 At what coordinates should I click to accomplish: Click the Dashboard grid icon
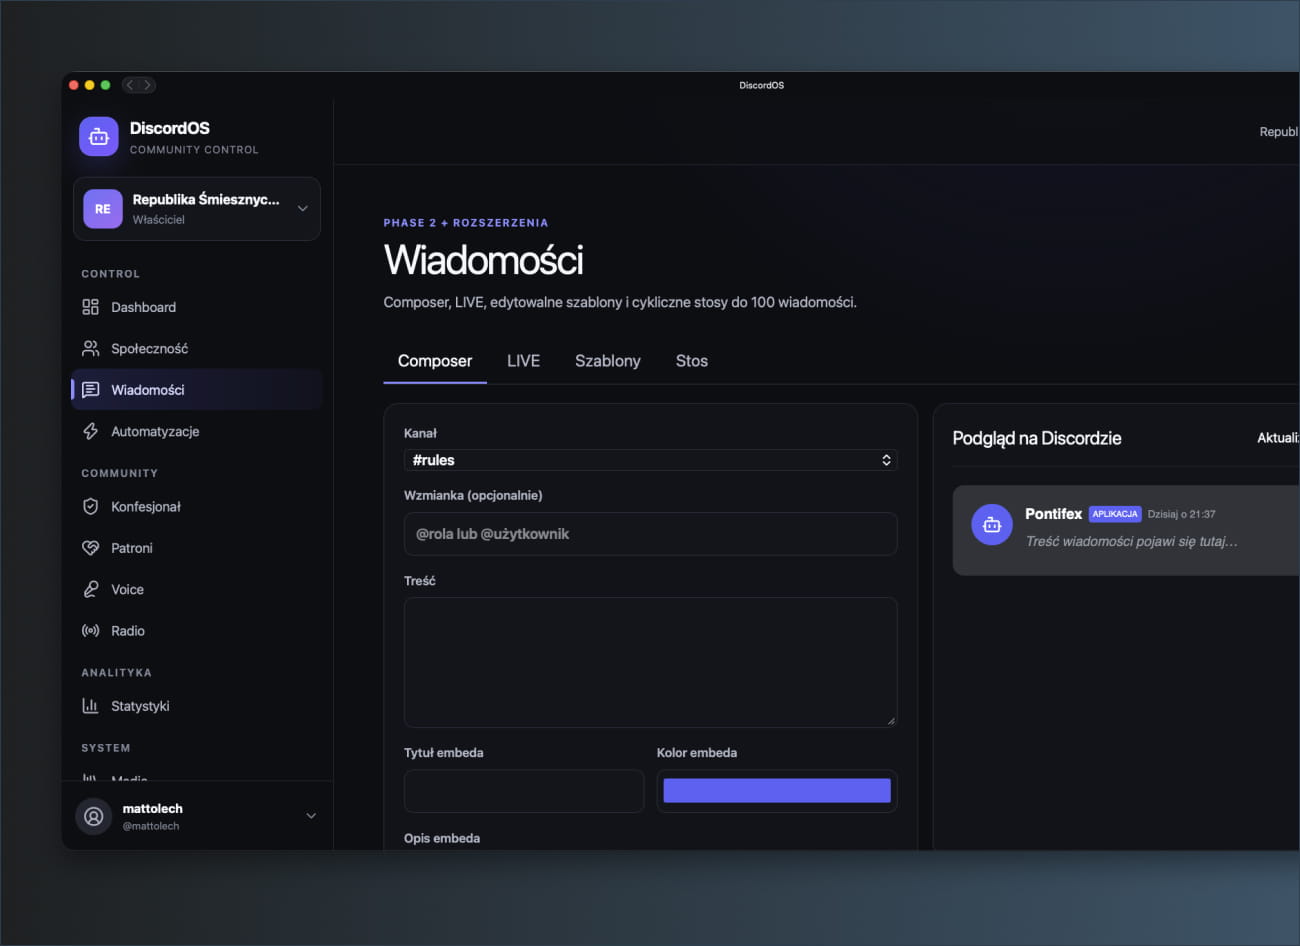(90, 307)
